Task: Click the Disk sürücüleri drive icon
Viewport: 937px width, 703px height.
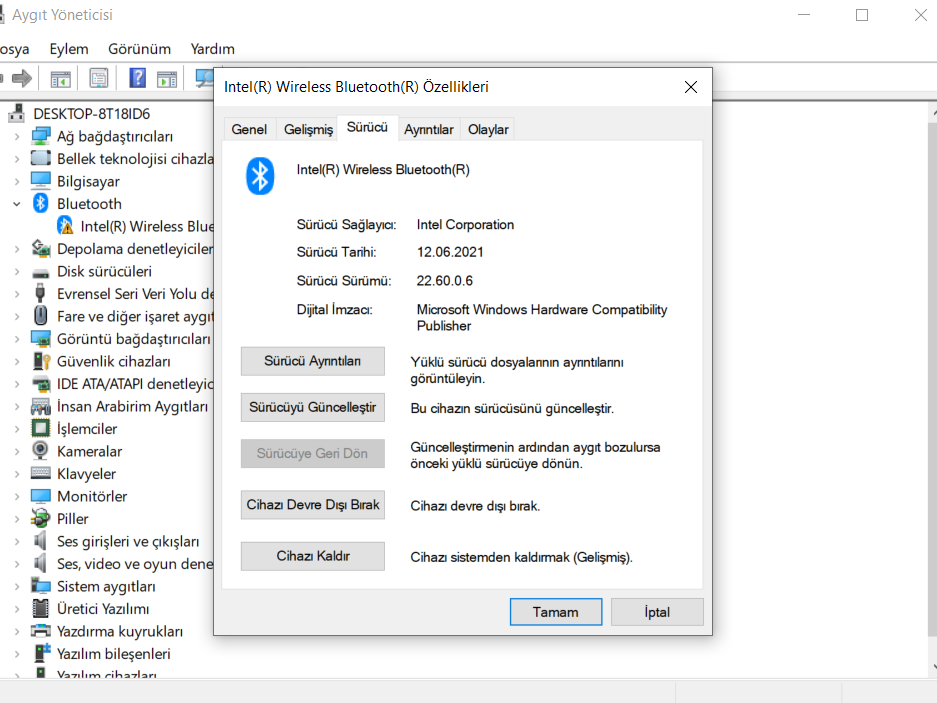Action: coord(41,273)
